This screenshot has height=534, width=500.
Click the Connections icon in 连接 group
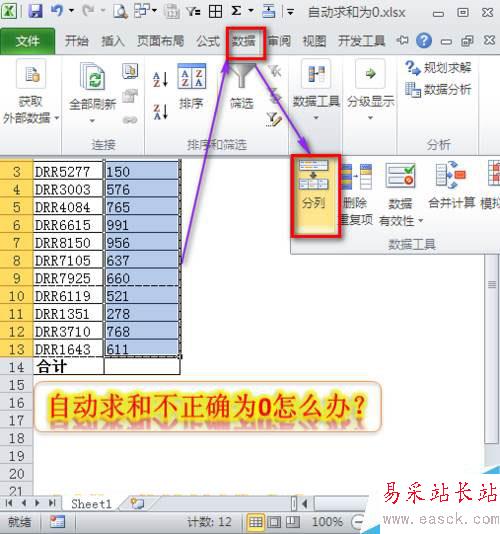click(x=130, y=71)
